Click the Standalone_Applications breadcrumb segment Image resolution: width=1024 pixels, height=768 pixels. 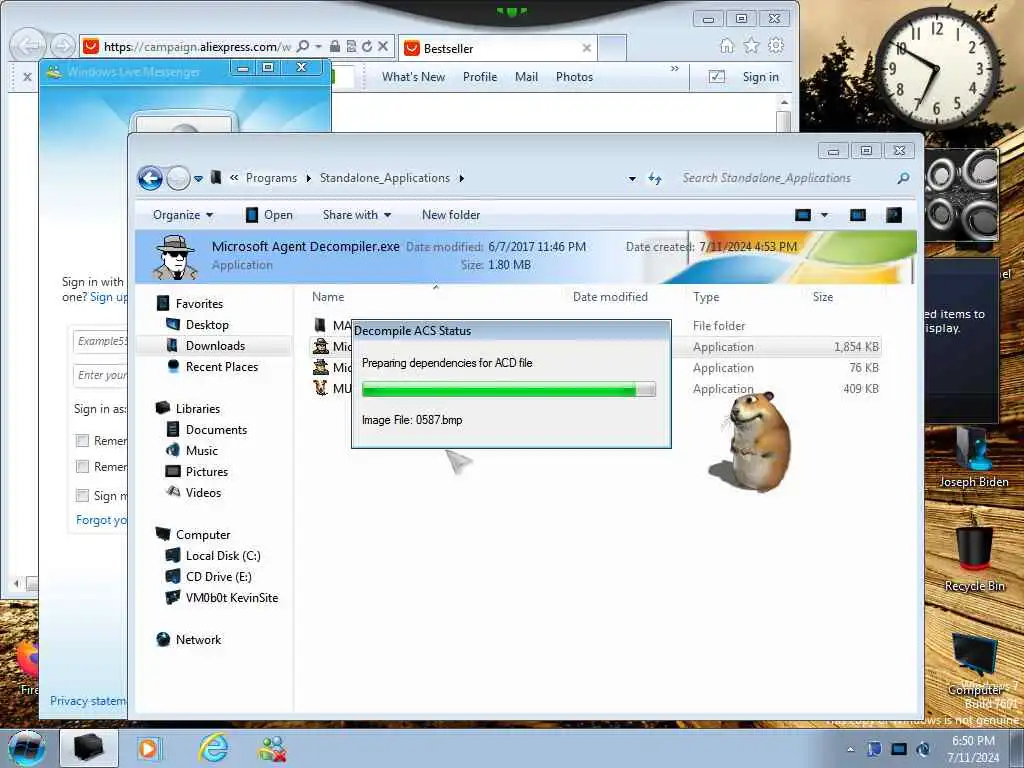(x=385, y=178)
